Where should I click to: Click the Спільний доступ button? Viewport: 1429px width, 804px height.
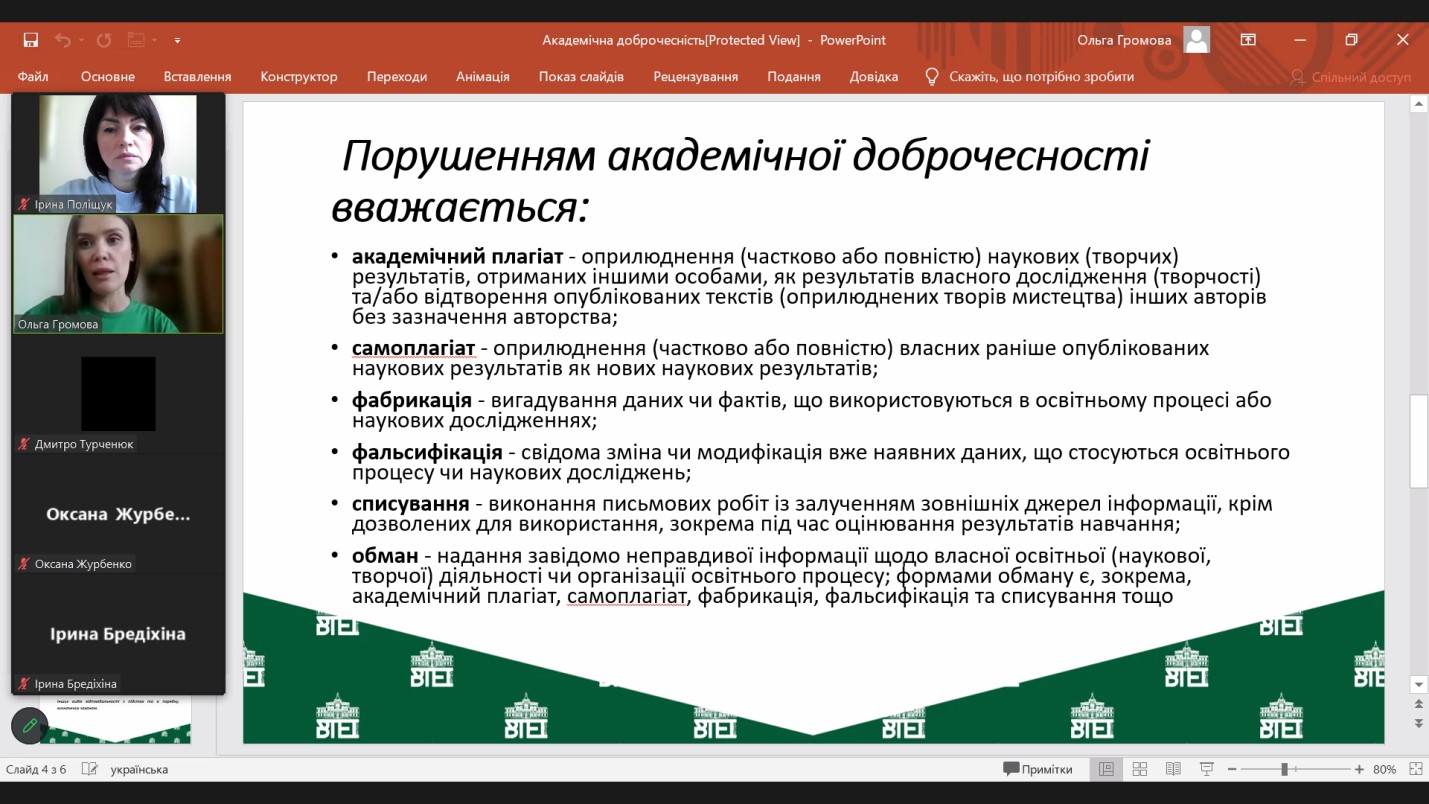click(1351, 76)
